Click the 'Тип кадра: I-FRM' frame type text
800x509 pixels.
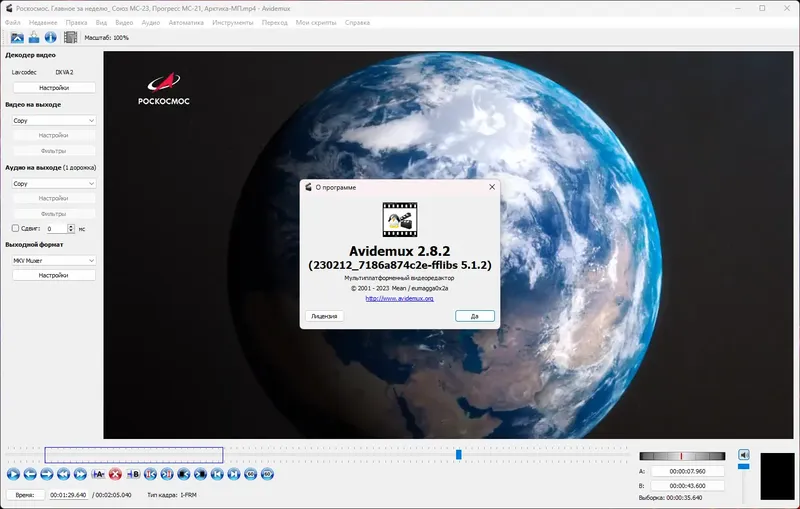(172, 495)
